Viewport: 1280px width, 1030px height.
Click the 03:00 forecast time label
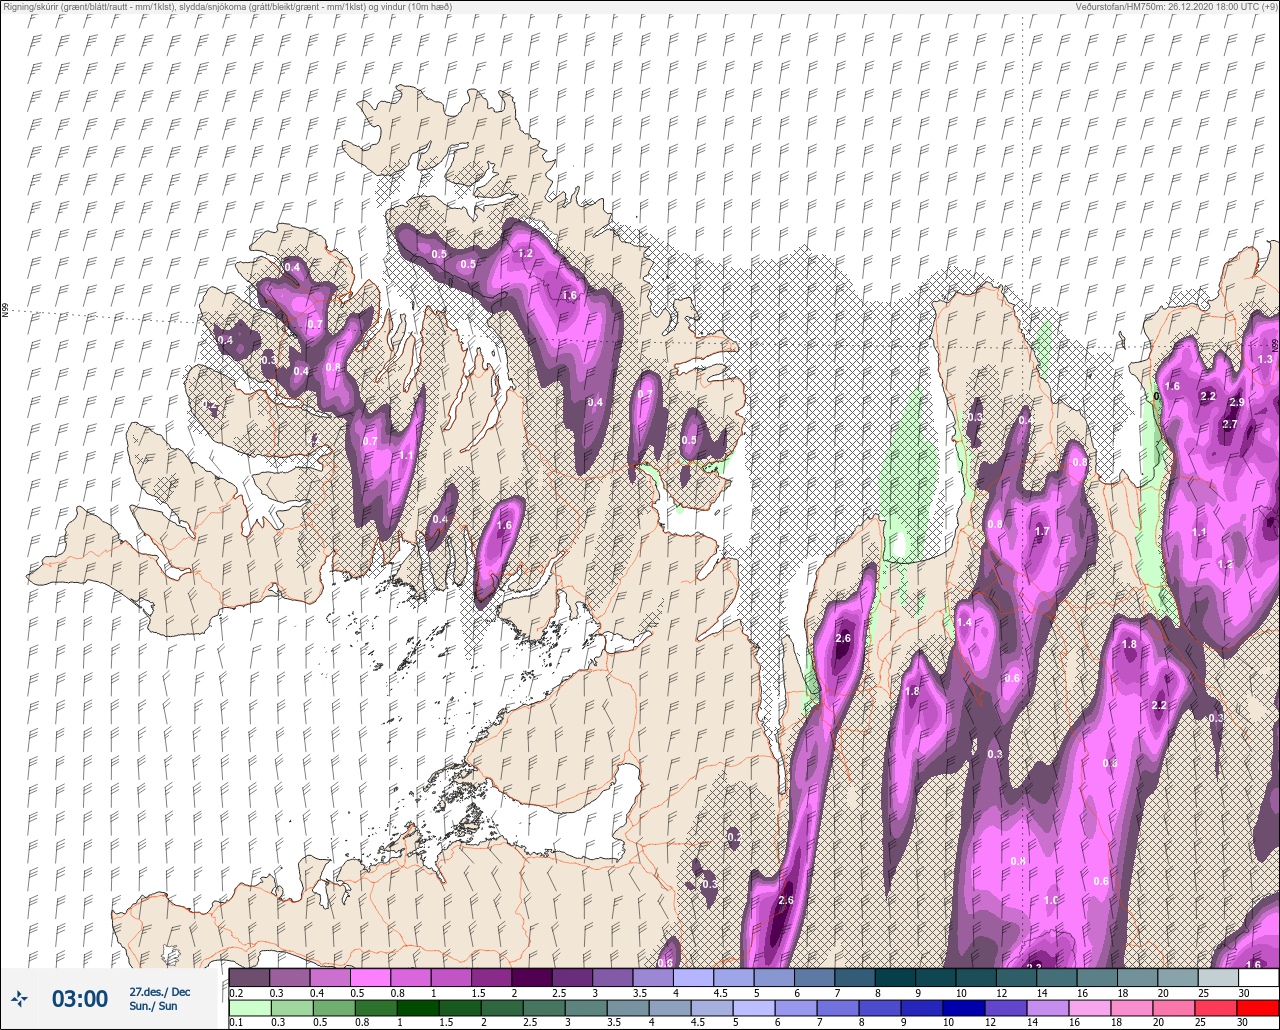(80, 999)
